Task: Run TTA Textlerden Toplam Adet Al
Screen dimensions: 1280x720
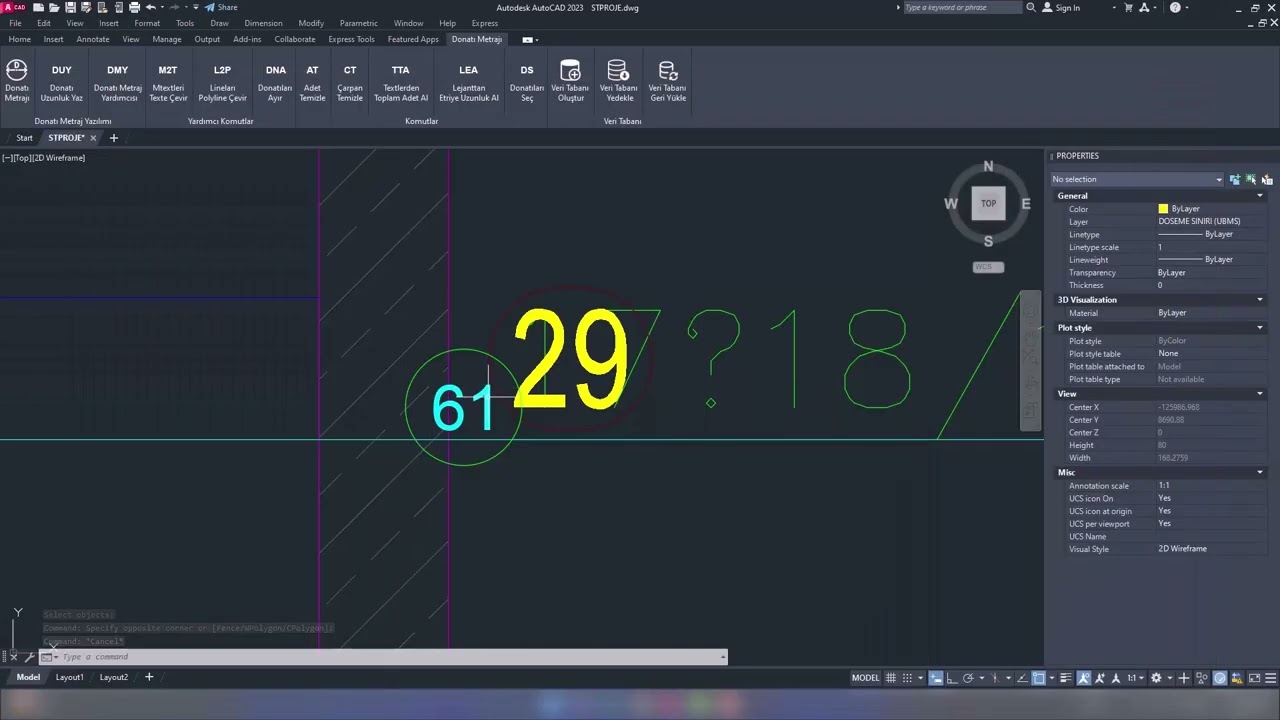Action: [401, 83]
